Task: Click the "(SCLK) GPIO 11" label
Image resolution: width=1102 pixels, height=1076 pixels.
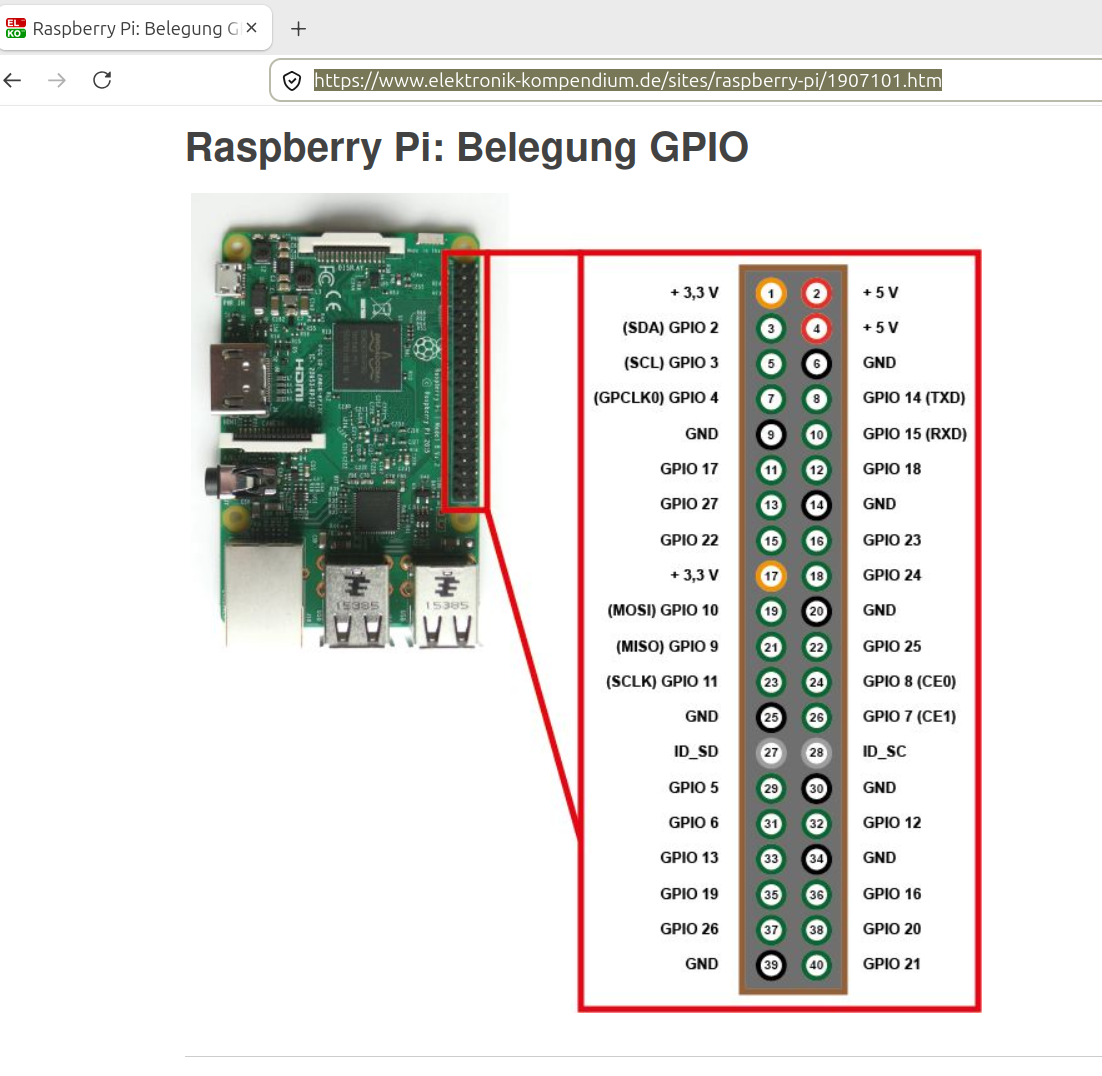Action: coord(662,681)
